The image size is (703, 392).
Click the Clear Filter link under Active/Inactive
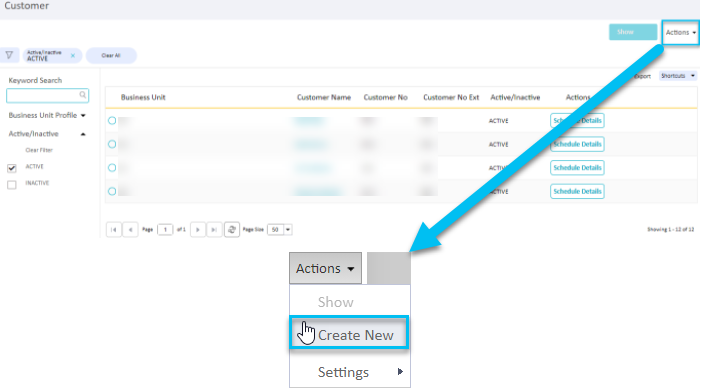point(39,150)
